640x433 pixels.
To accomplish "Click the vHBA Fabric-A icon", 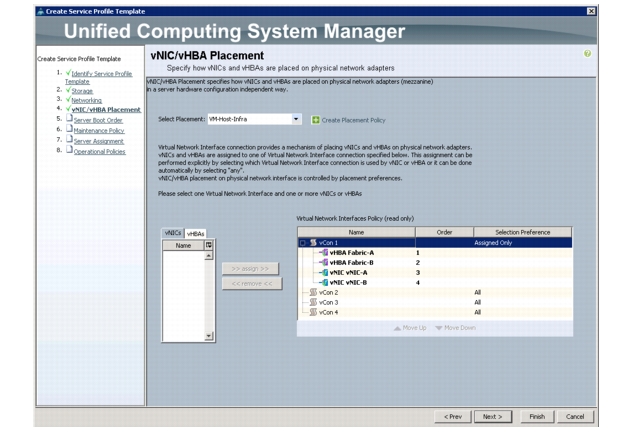I will 325,253.
